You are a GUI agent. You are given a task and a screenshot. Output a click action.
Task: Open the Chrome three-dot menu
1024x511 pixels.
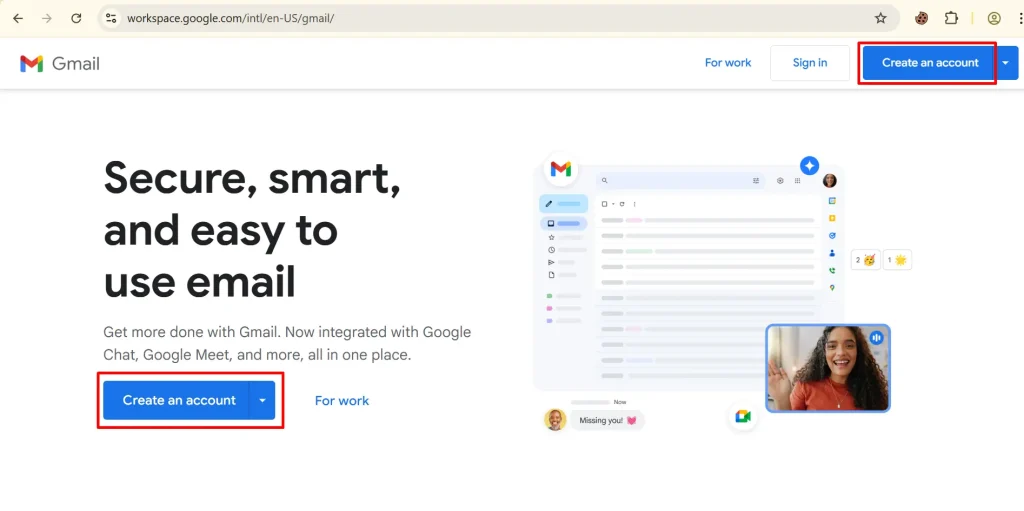pos(1019,18)
